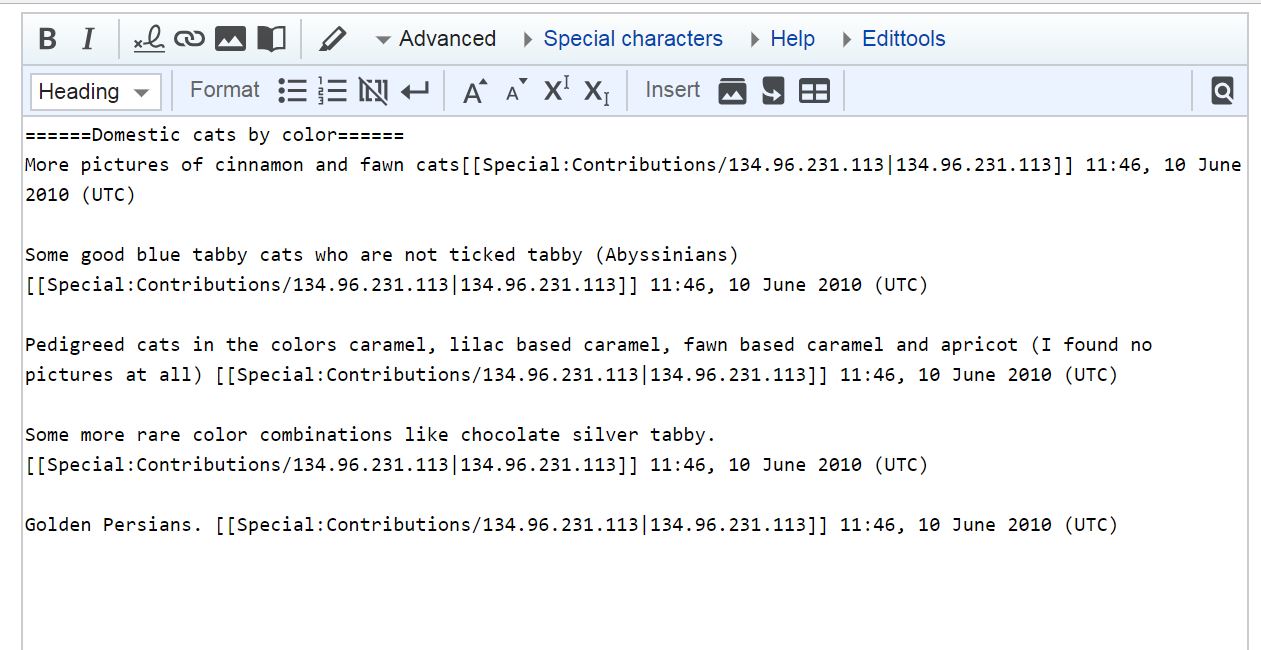Insert a line break arrow icon
The height and width of the screenshot is (650, 1261).
point(414,91)
